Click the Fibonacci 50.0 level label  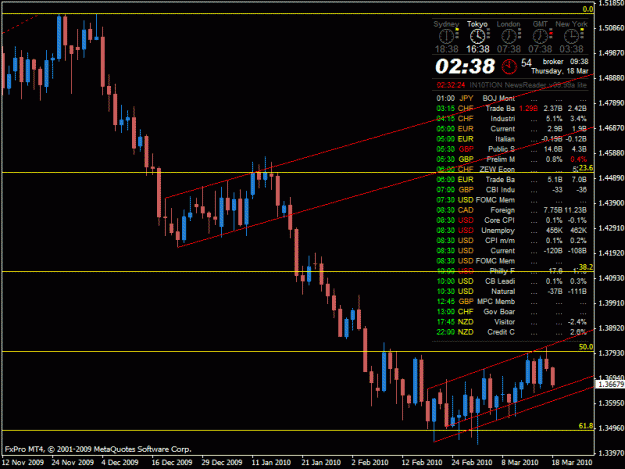(x=586, y=347)
